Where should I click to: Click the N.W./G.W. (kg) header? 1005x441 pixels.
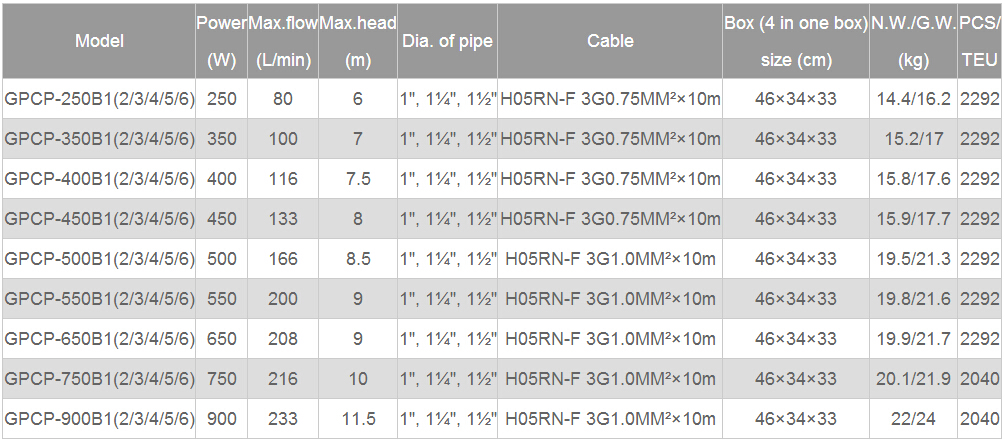coord(913,41)
